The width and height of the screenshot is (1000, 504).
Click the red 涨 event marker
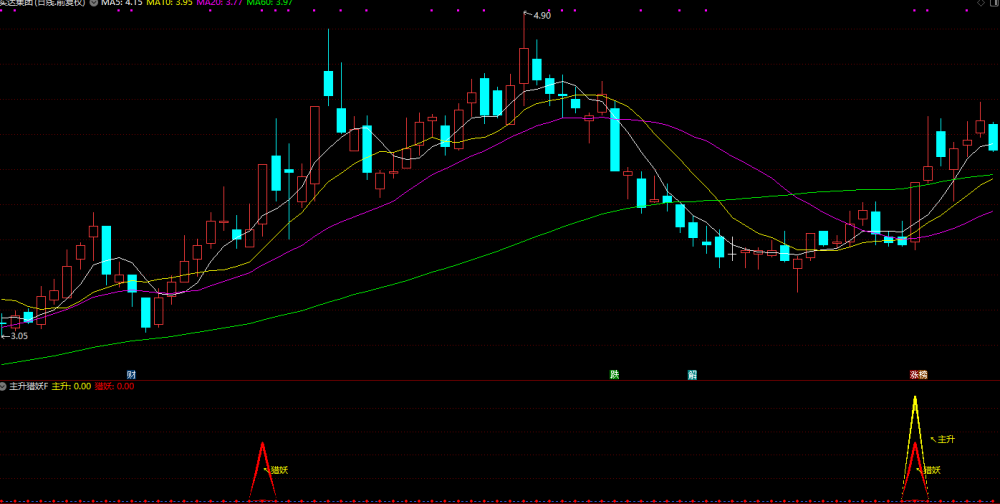click(914, 374)
